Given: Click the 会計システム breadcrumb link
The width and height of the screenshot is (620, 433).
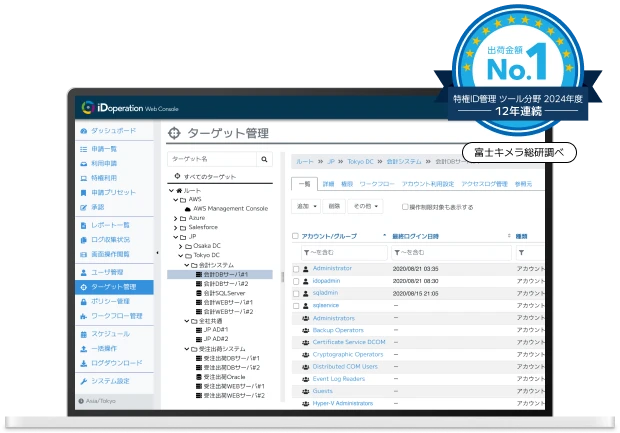Looking at the screenshot, I should (x=404, y=162).
